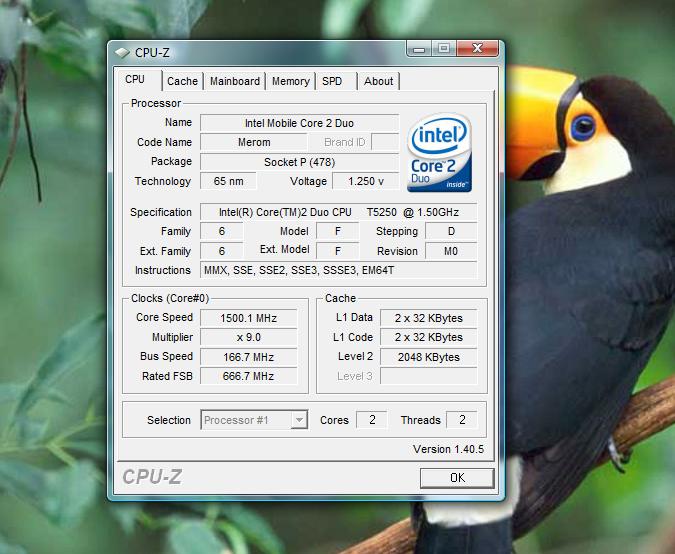Click the Name field 'Intel Mobile Core 2 Duo'
The height and width of the screenshot is (554, 675).
tap(300, 123)
